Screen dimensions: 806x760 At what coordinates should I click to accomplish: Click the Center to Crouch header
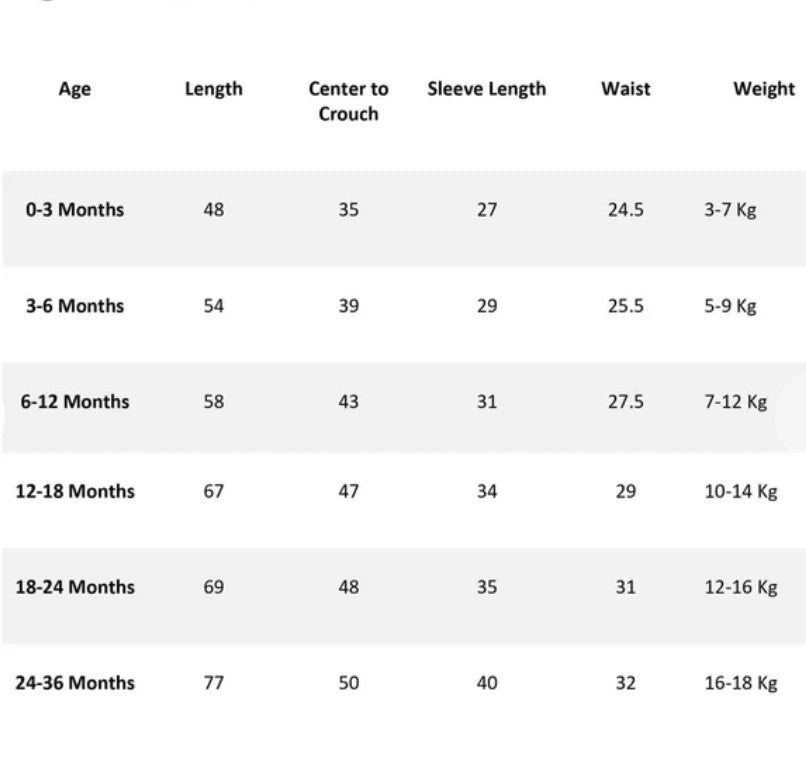coord(348,101)
